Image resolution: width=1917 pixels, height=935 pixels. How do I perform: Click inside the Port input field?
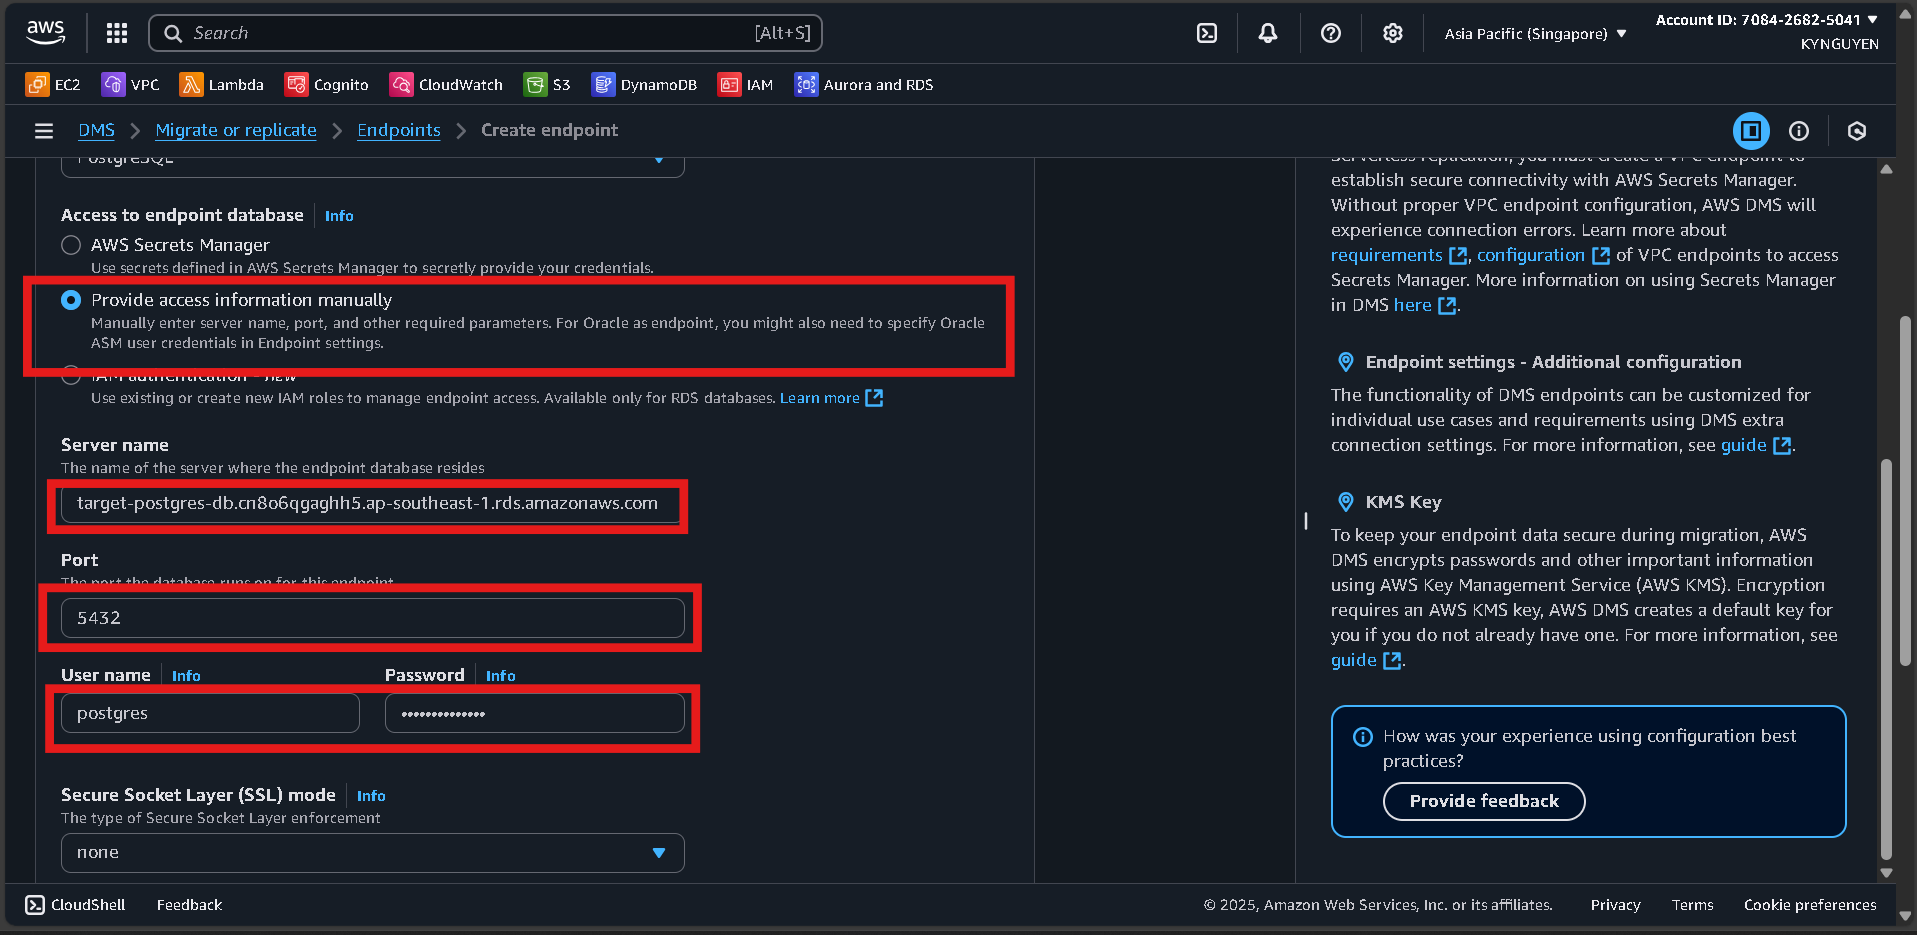(371, 617)
